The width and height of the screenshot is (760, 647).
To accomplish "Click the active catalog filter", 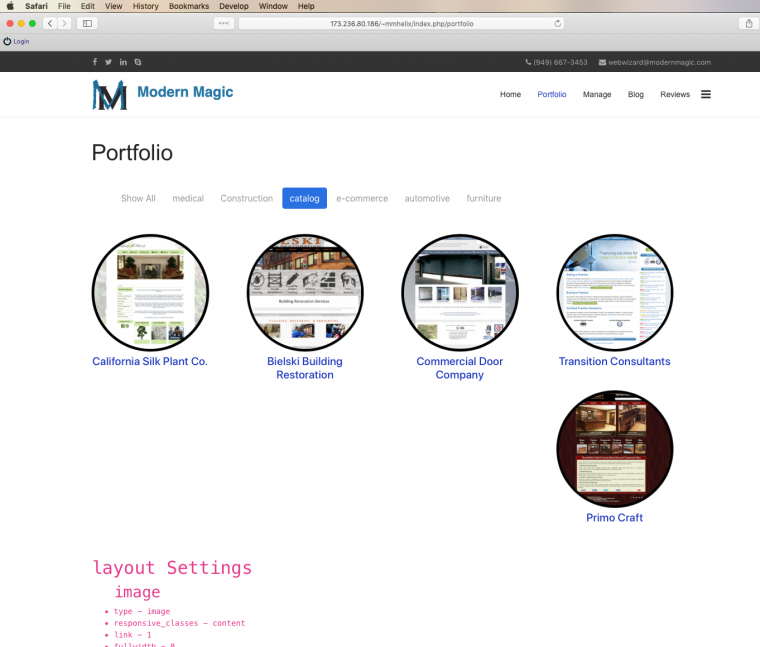I will pos(304,198).
